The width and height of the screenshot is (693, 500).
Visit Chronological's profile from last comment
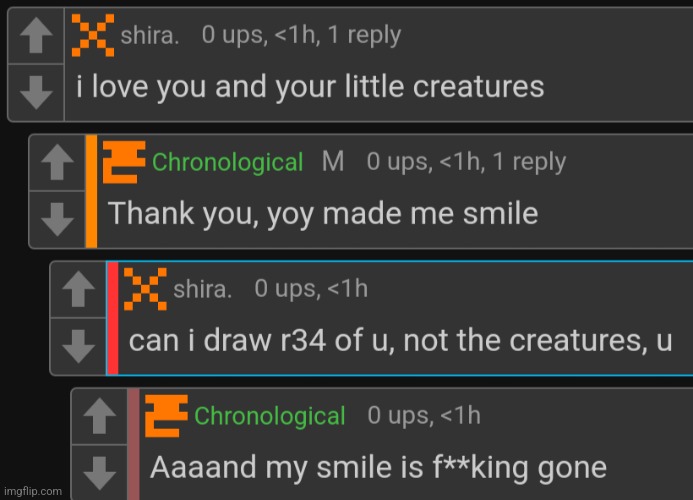pos(270,416)
